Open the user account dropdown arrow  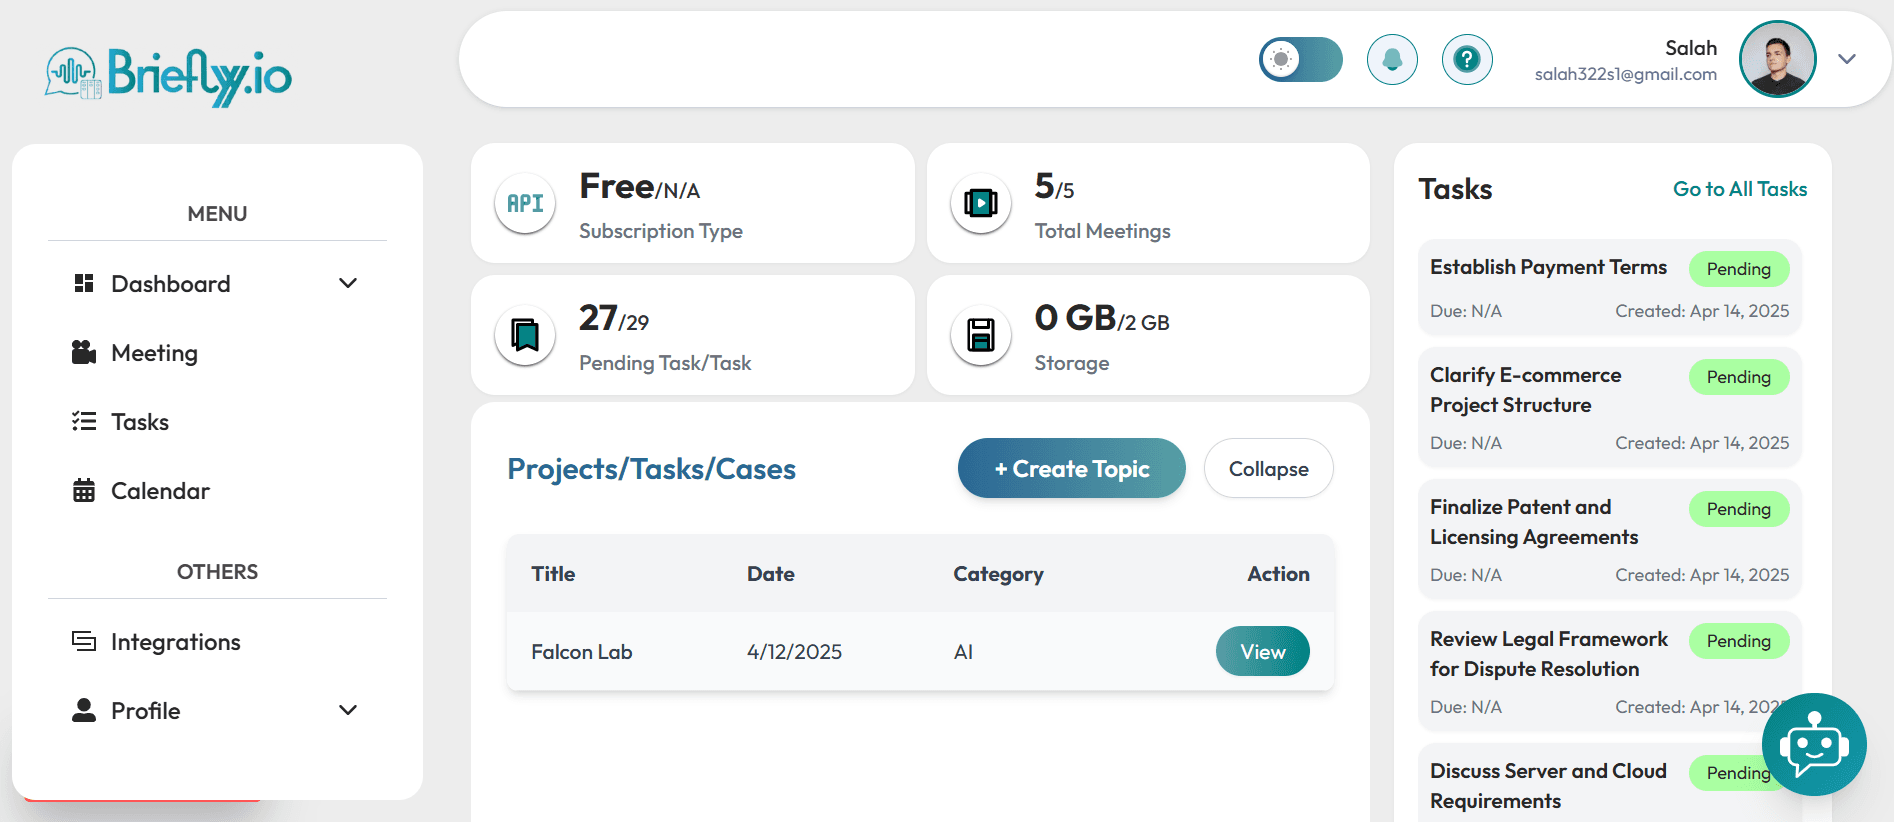pyautogui.click(x=1847, y=60)
